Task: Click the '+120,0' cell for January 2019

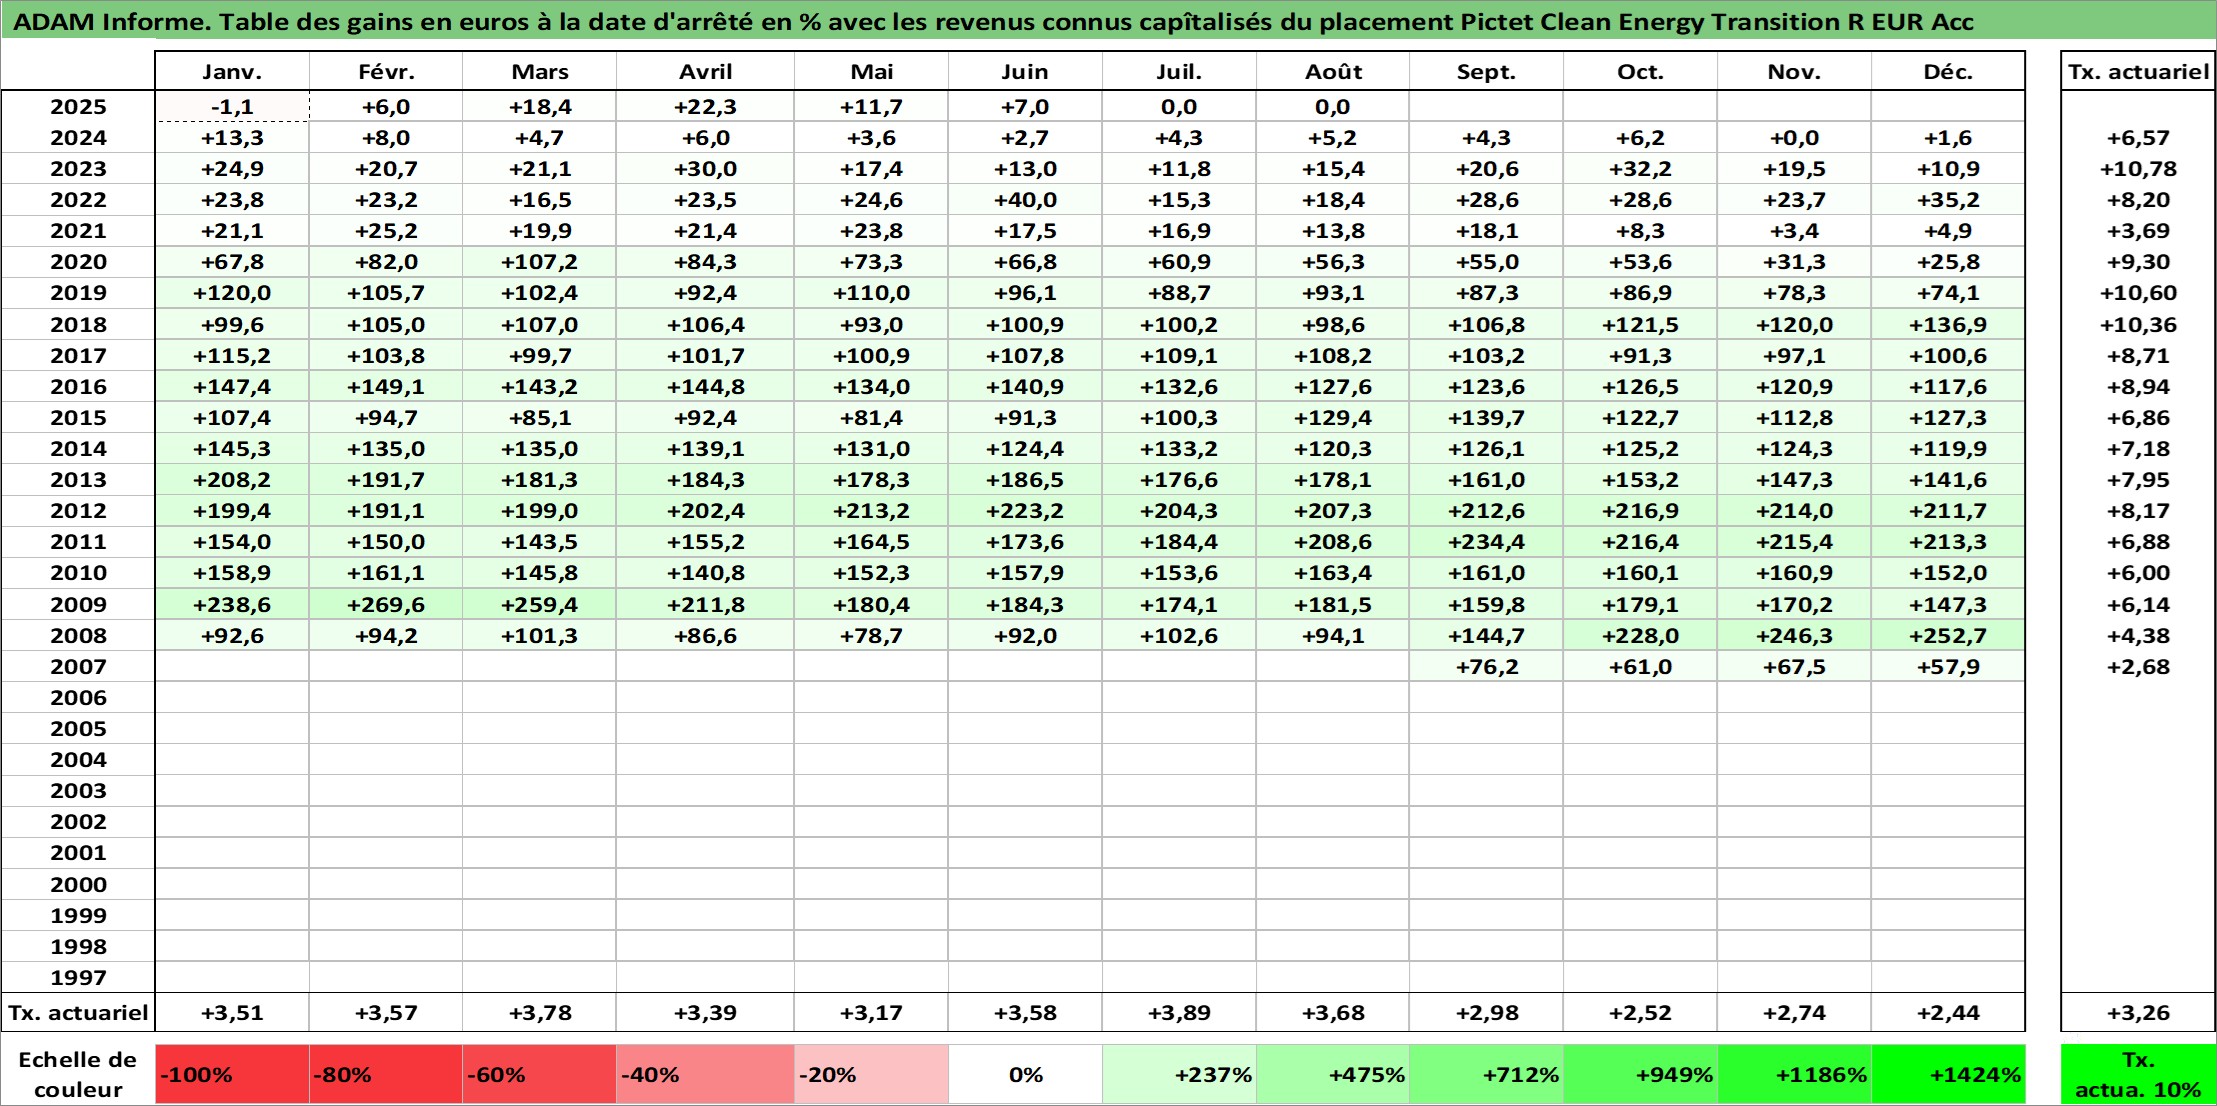Action: [232, 293]
